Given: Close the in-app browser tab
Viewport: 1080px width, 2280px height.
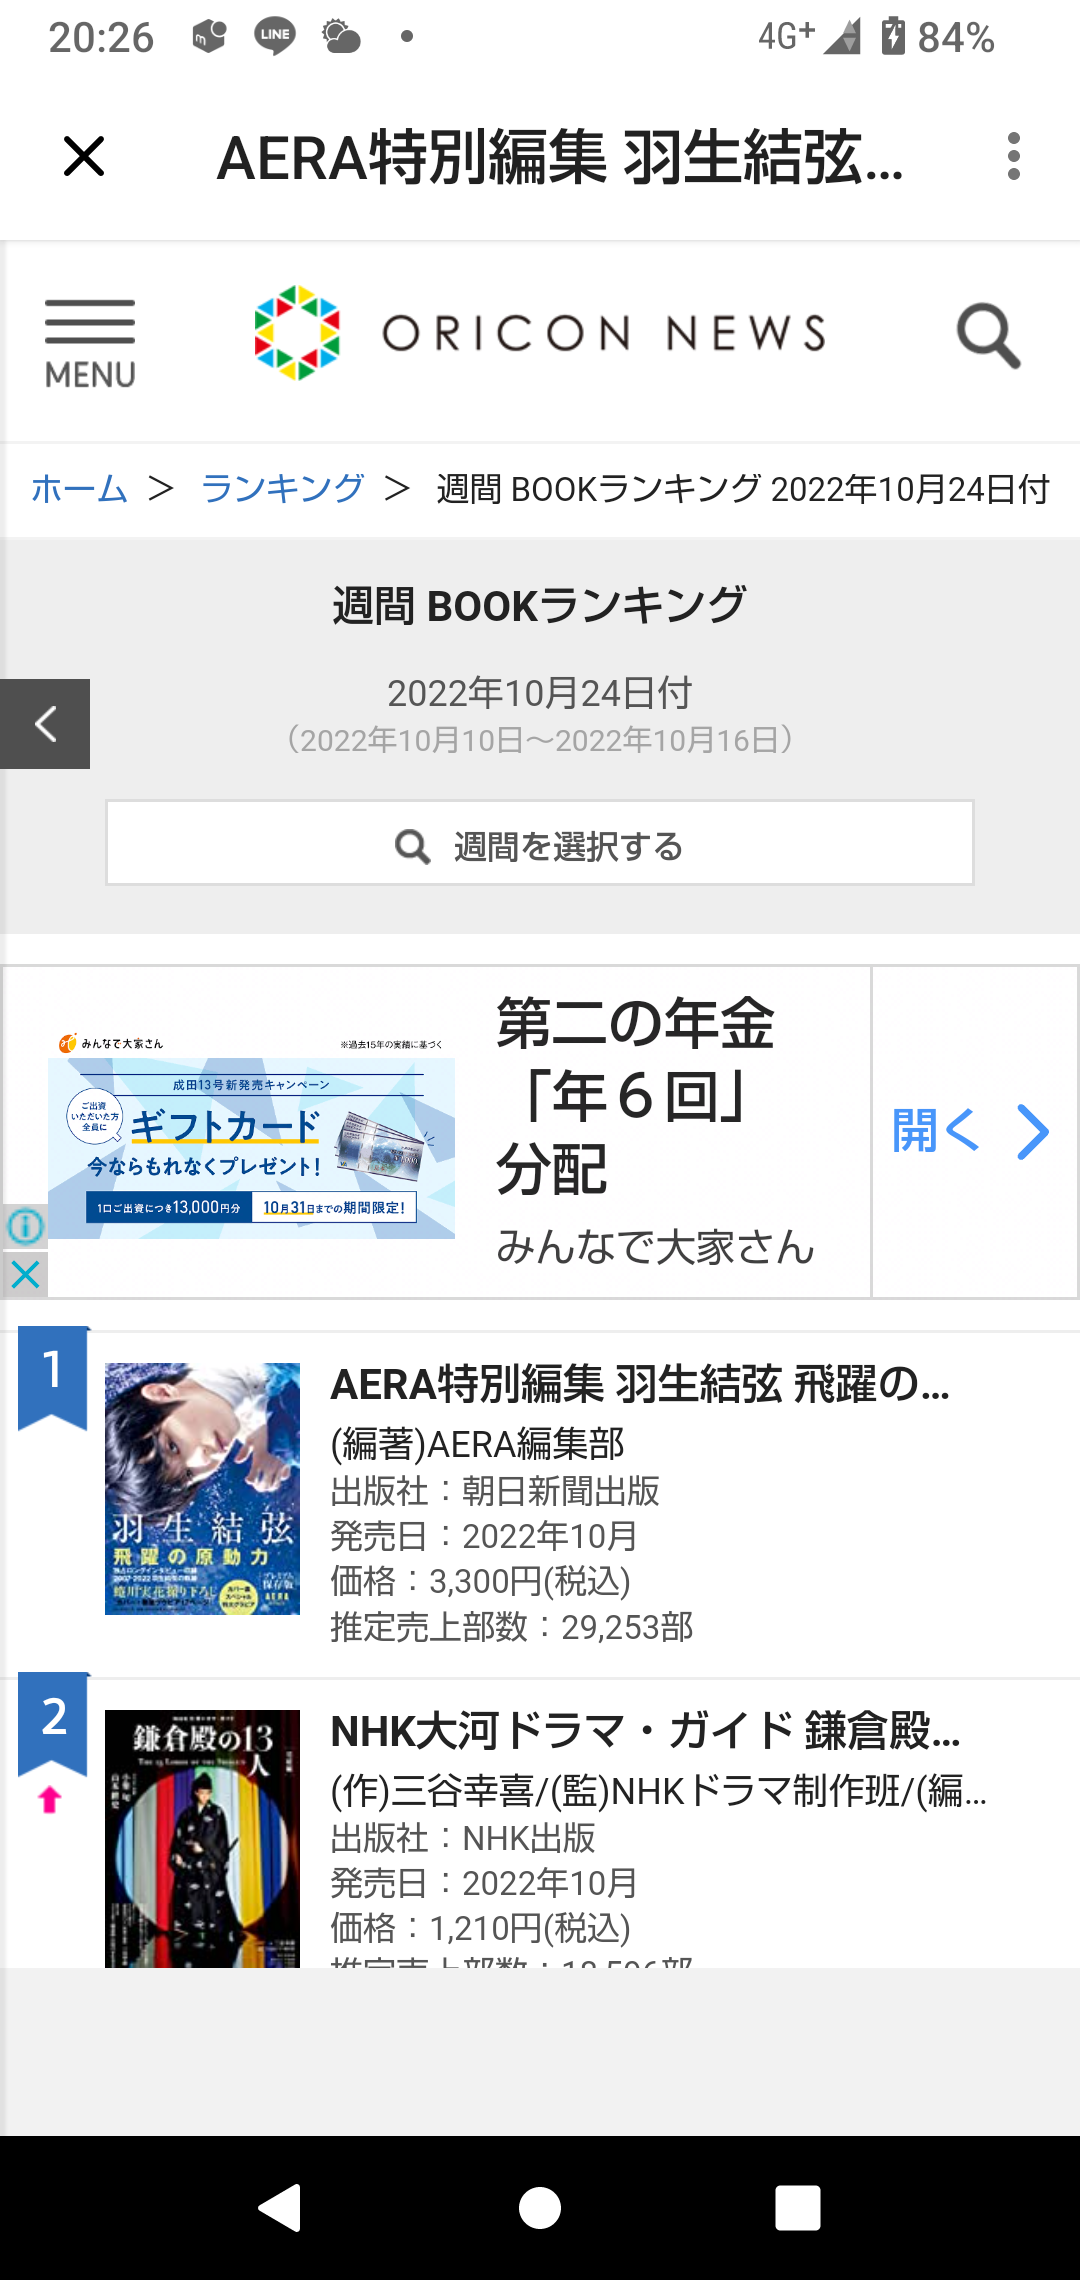Looking at the screenshot, I should (x=84, y=157).
